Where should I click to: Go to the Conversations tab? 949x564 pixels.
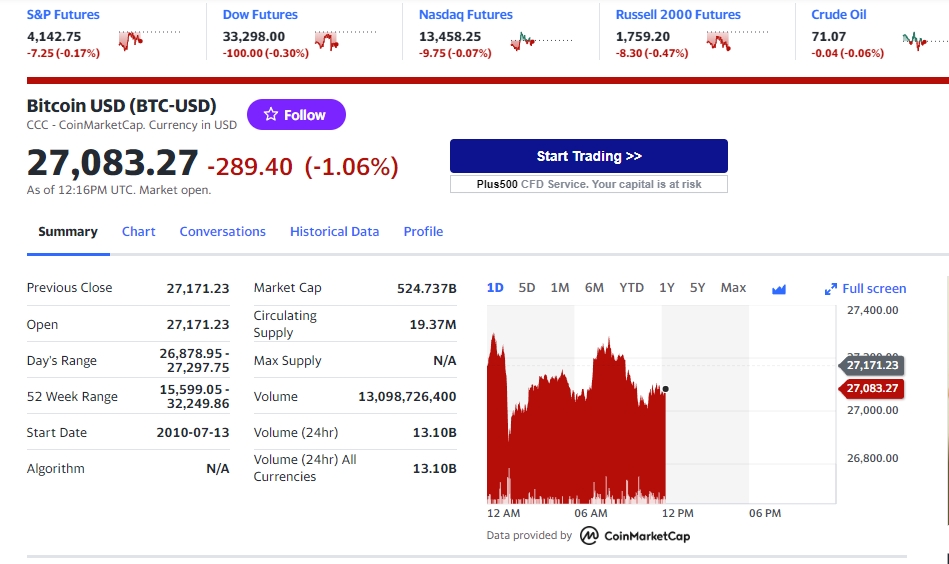coord(222,231)
